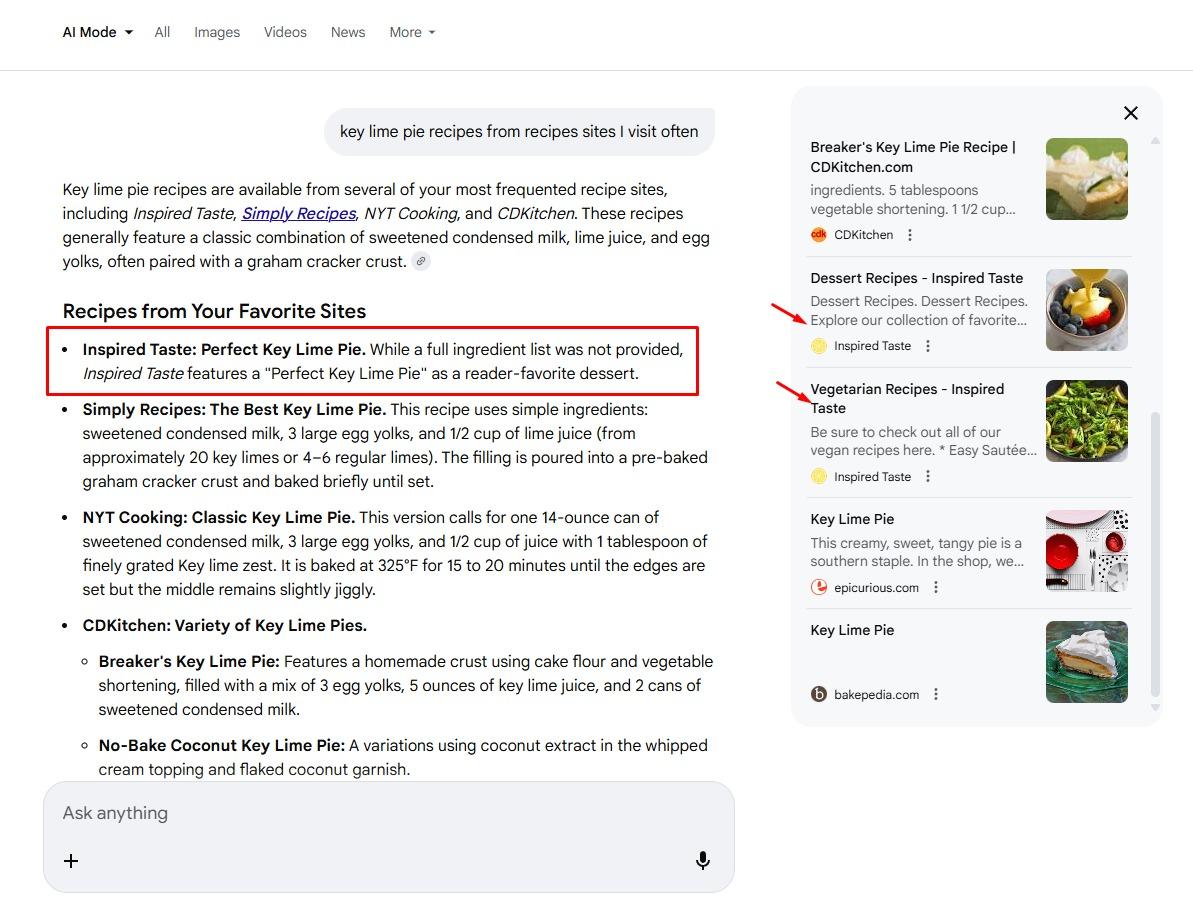This screenshot has height=918, width=1193.
Task: Click the plus icon to add attachment
Action: (x=71, y=861)
